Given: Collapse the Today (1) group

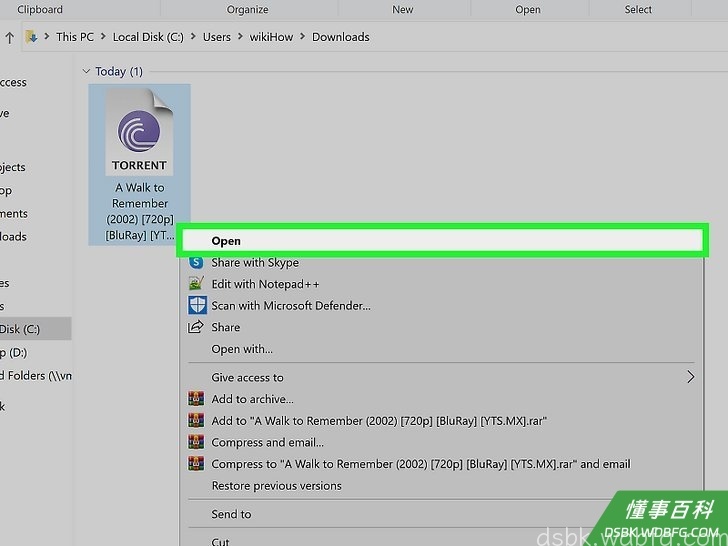Looking at the screenshot, I should [86, 71].
